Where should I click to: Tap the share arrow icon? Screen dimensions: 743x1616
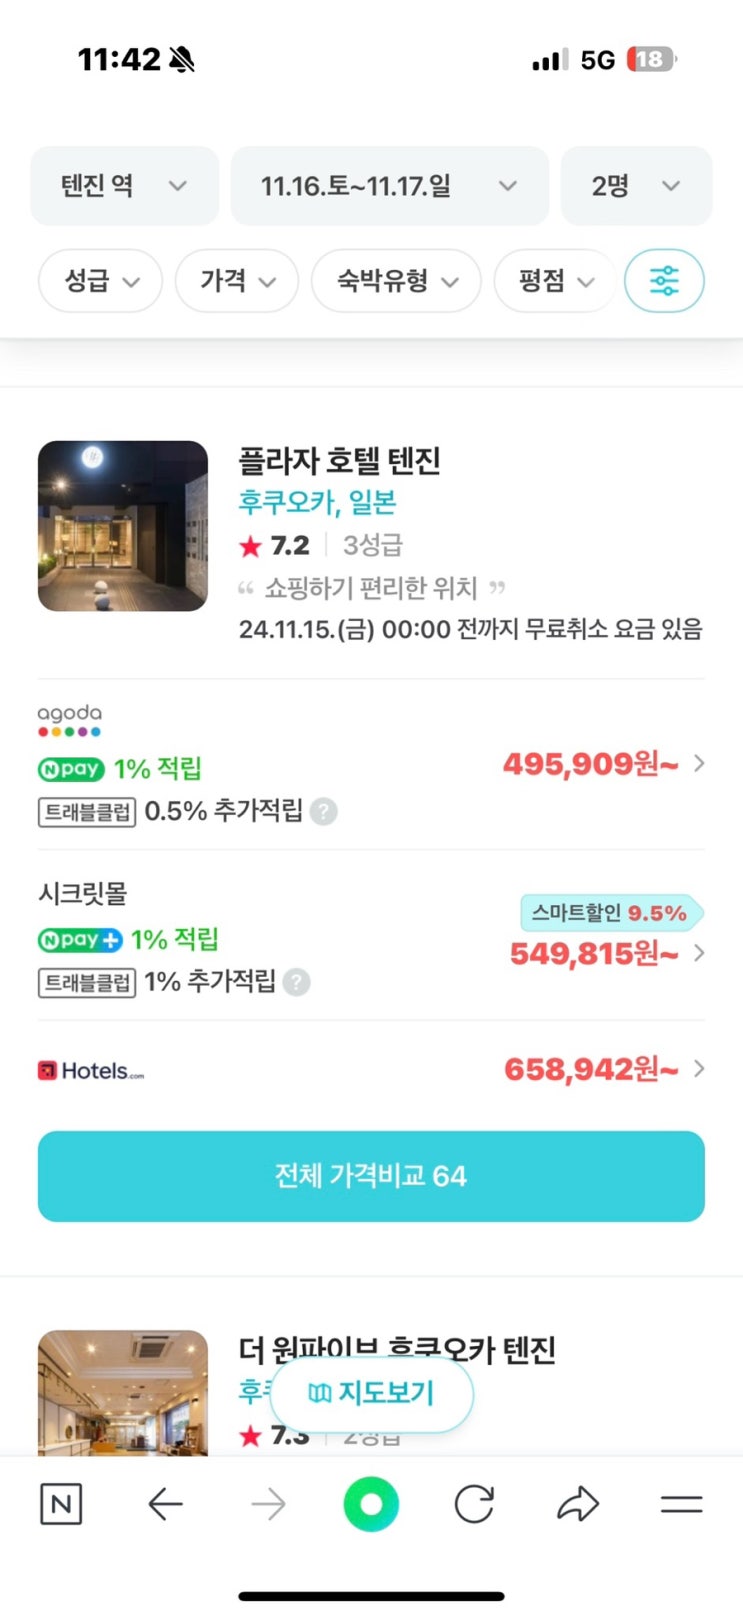click(578, 1504)
